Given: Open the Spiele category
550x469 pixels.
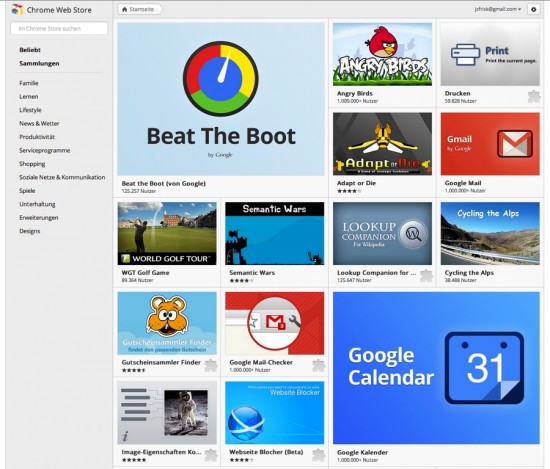Looking at the screenshot, I should (x=27, y=191).
